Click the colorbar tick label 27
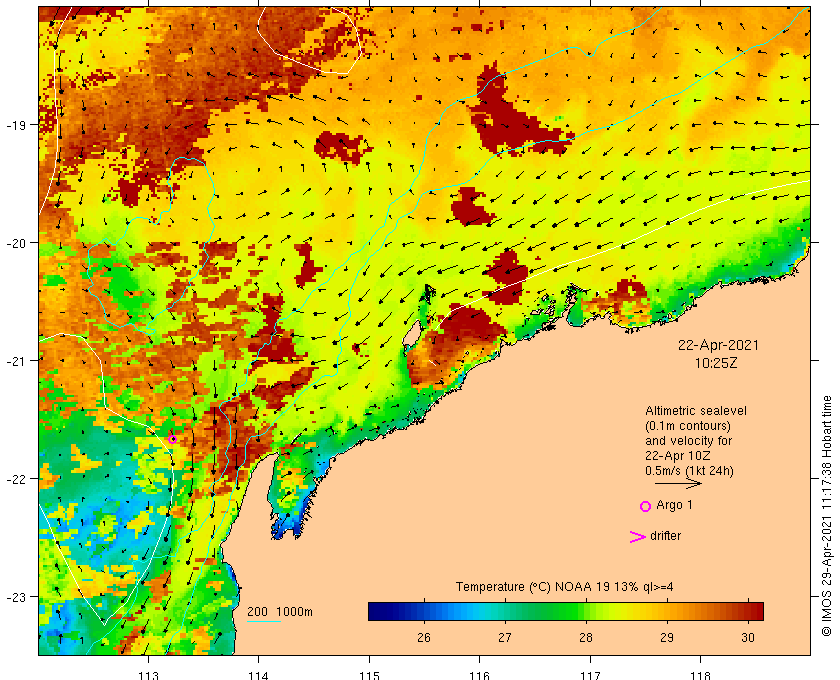 [505, 638]
